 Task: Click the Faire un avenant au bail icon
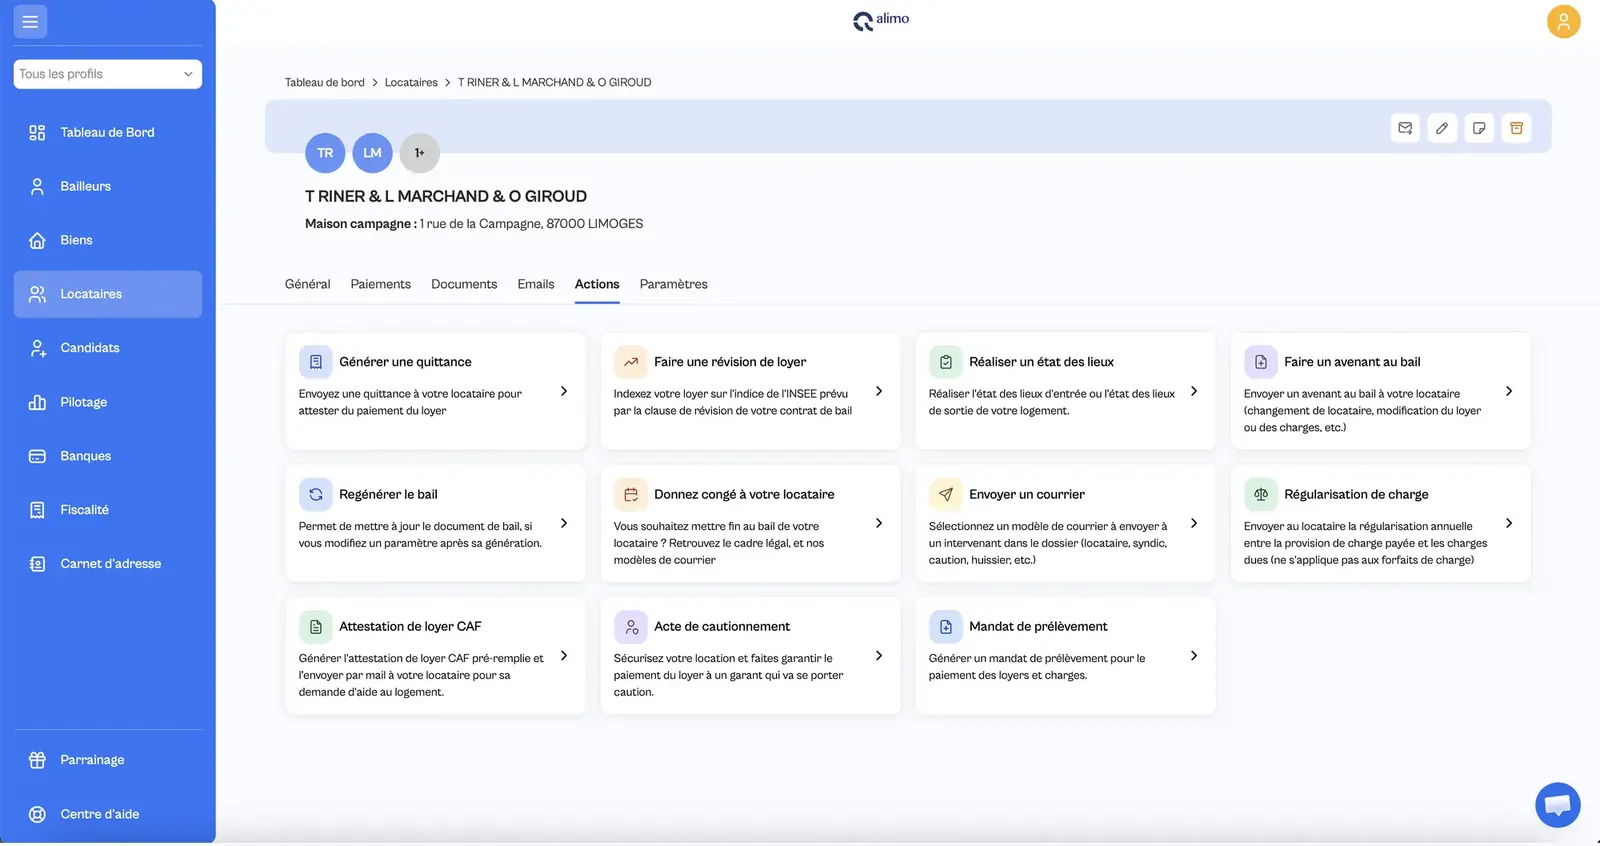coord(1260,362)
